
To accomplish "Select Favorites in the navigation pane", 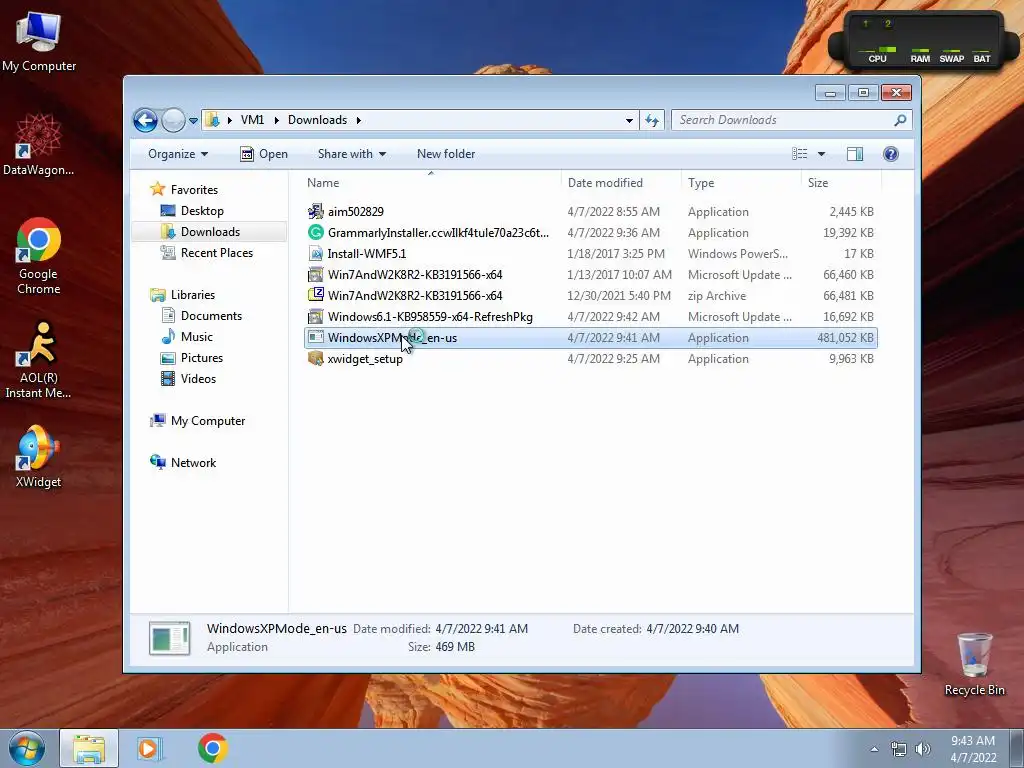I will point(193,189).
